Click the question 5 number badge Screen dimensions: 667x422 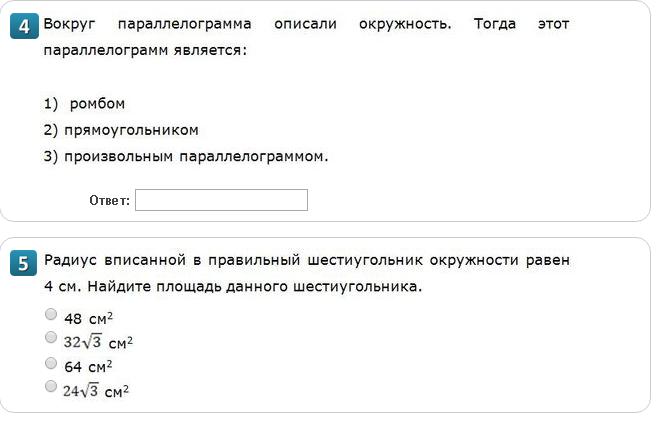24,264
